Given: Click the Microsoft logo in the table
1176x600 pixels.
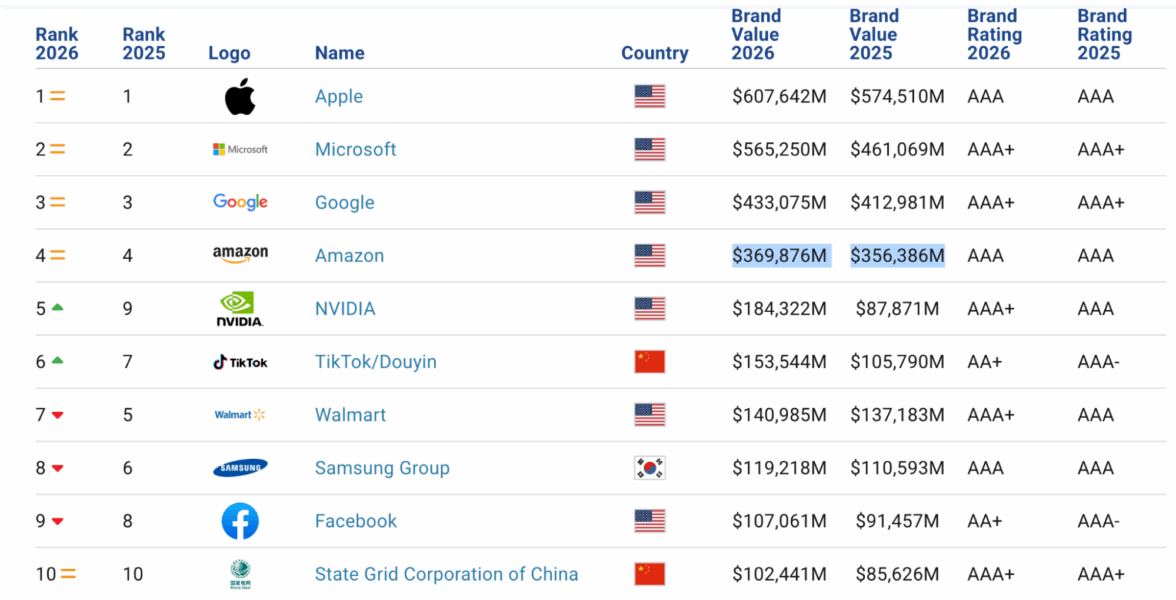Looking at the screenshot, I should 240,149.
